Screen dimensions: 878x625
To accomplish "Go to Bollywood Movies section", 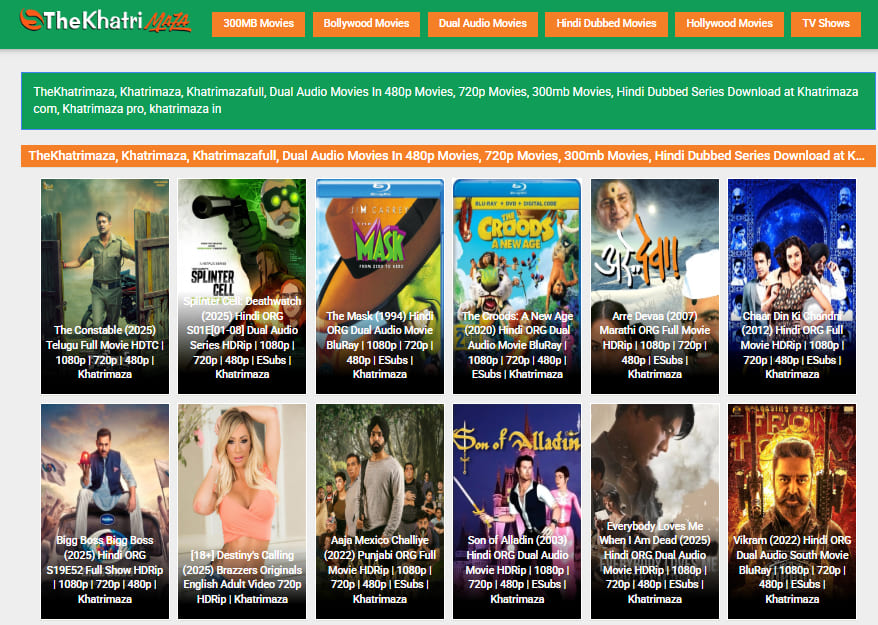I will 366,23.
